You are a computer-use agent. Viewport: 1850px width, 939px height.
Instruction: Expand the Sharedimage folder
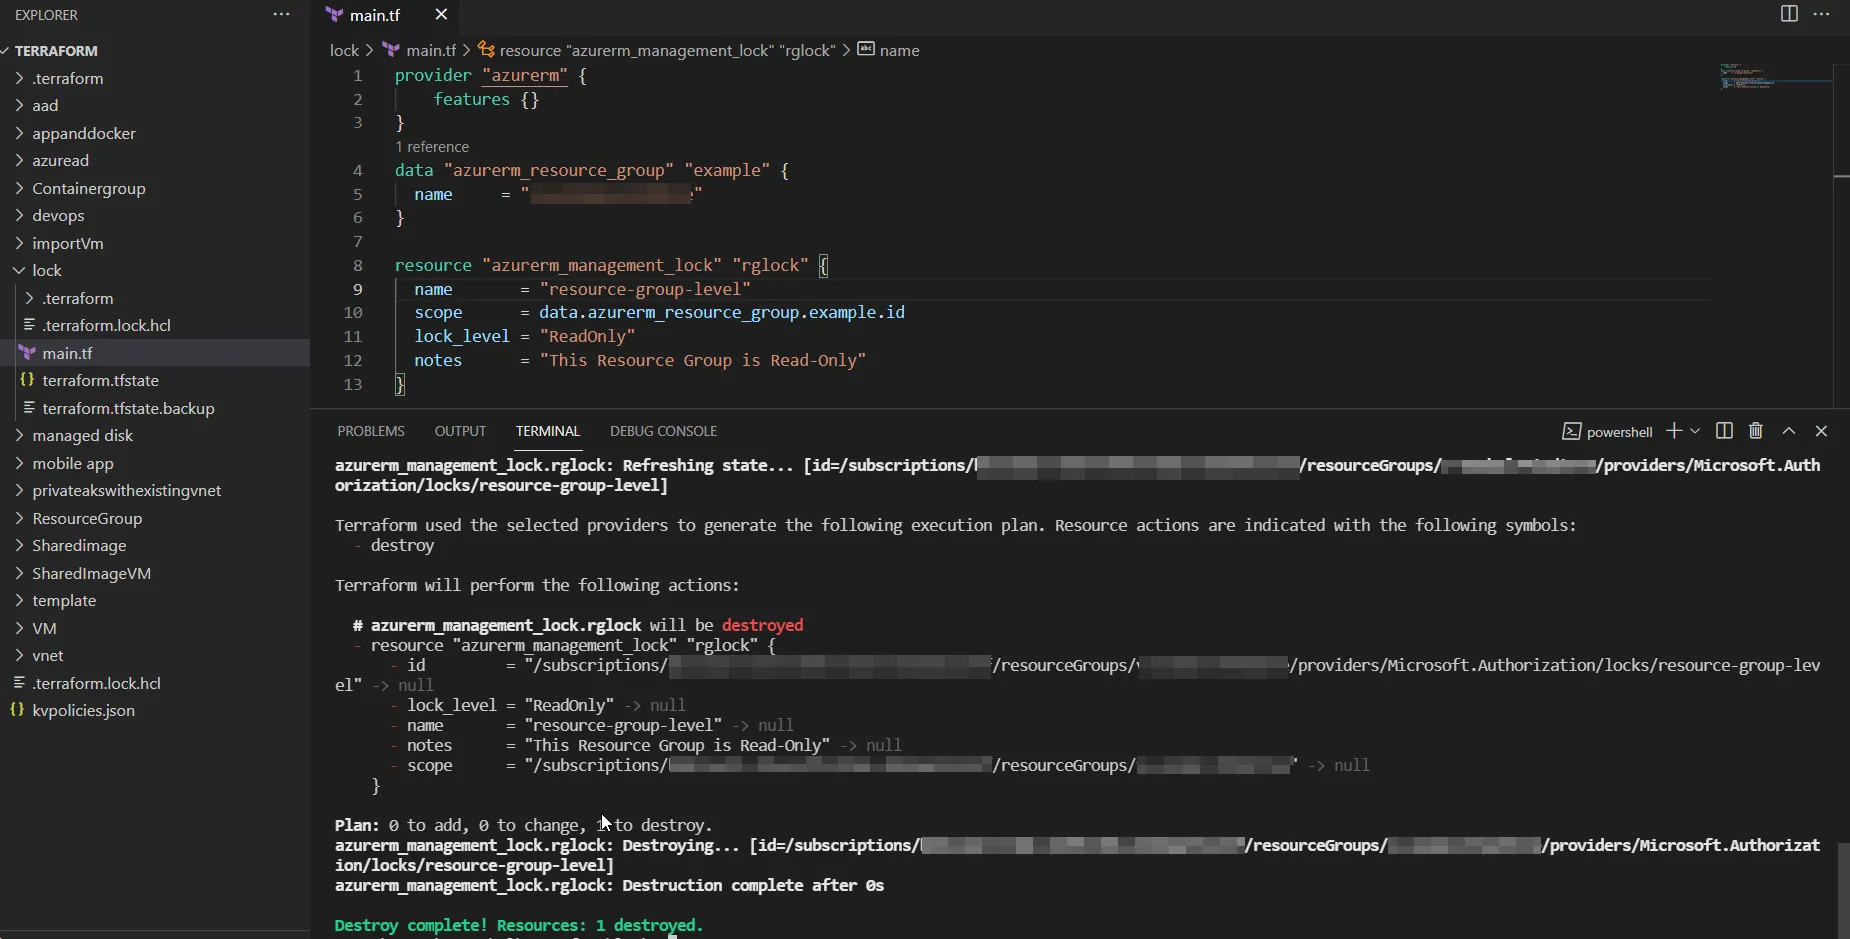pos(79,545)
